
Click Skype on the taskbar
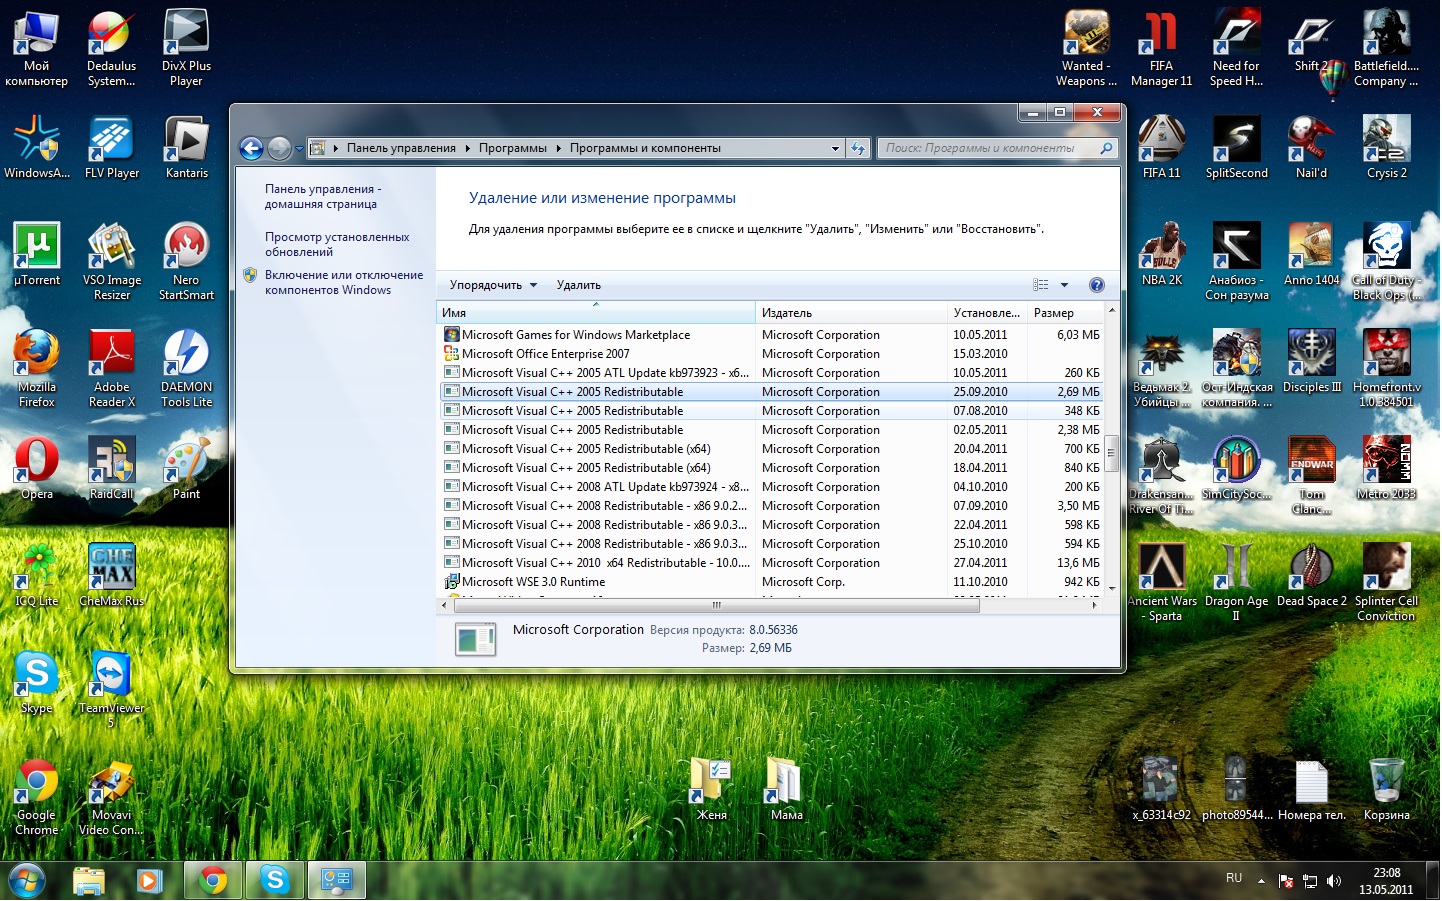(x=275, y=880)
